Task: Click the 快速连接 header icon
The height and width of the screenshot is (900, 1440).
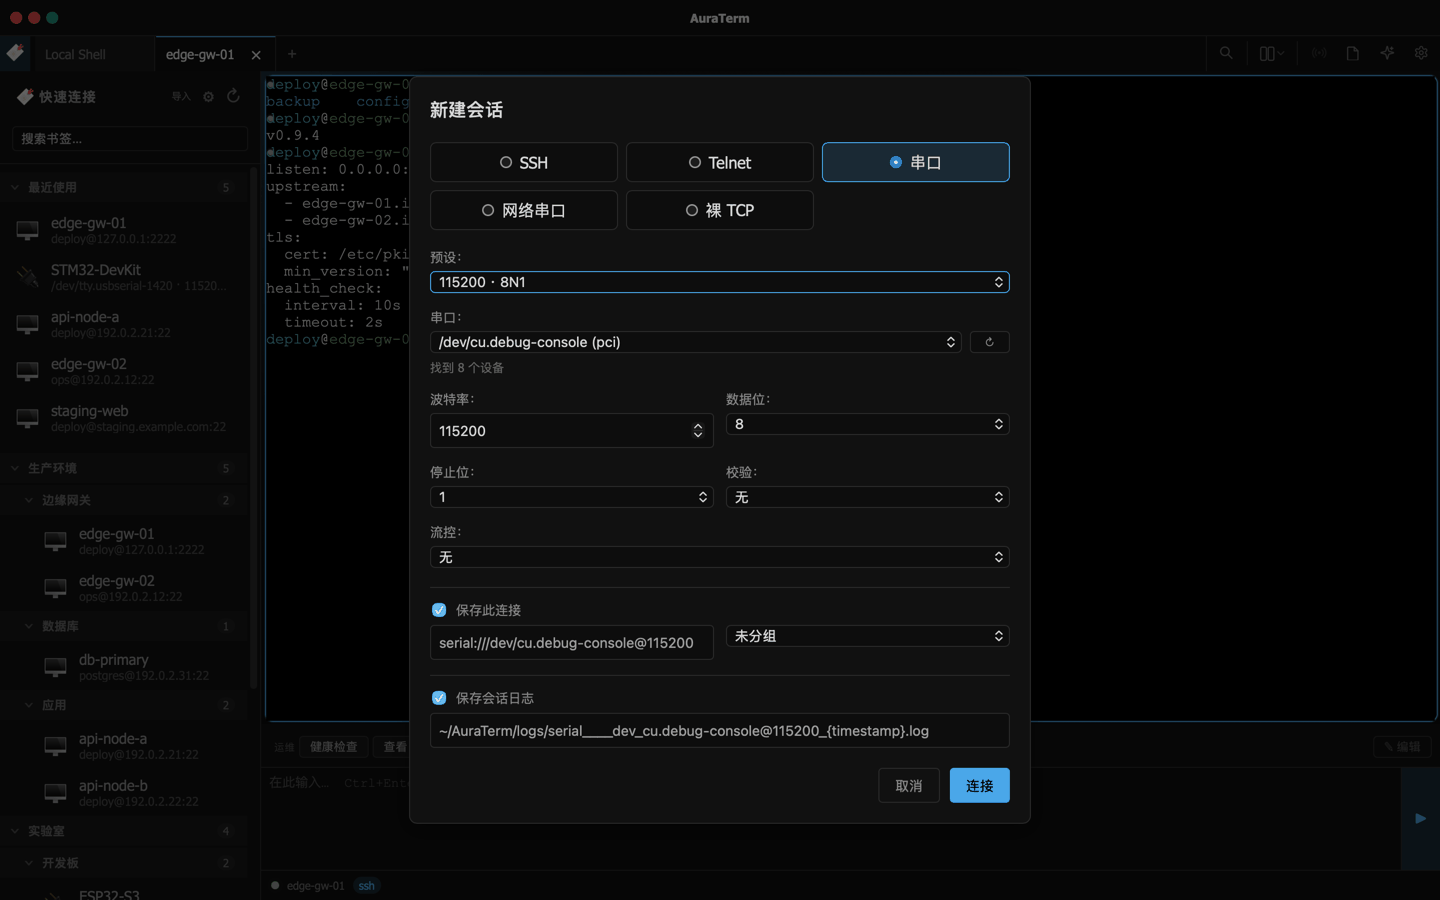Action: pos(25,96)
